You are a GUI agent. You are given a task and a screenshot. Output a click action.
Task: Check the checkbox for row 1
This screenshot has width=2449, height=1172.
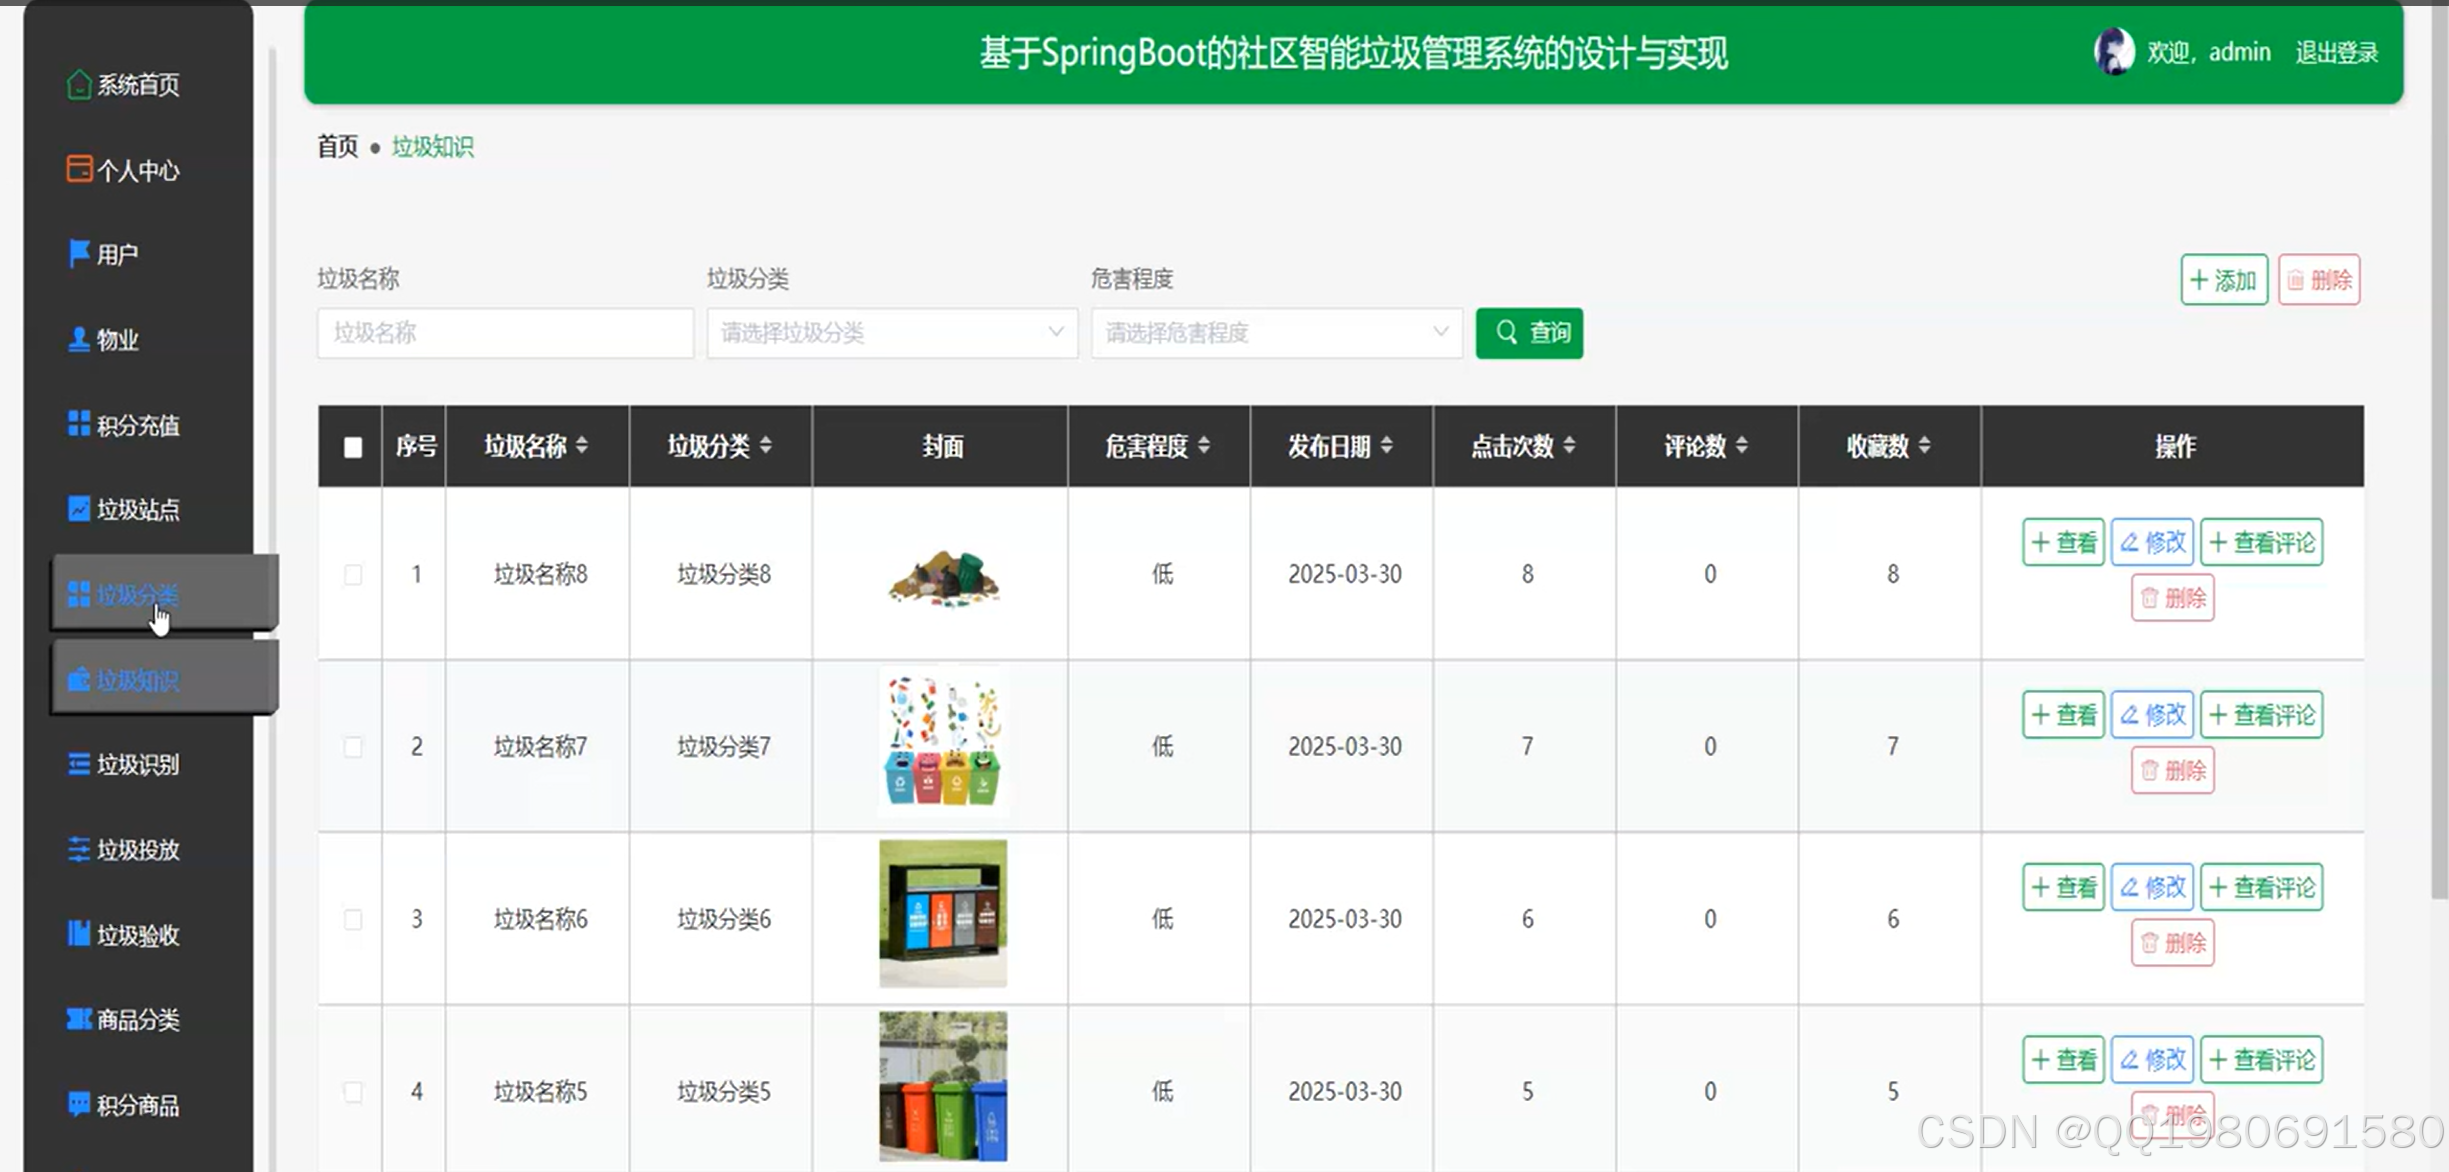click(x=351, y=575)
